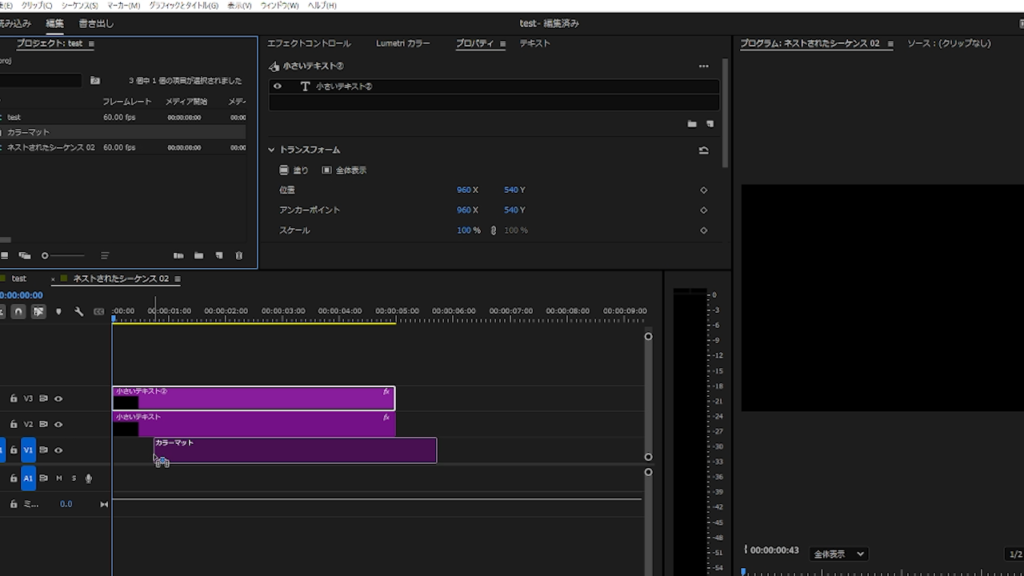Collapse the トランスフォーム section
1024x576 pixels.
point(271,150)
